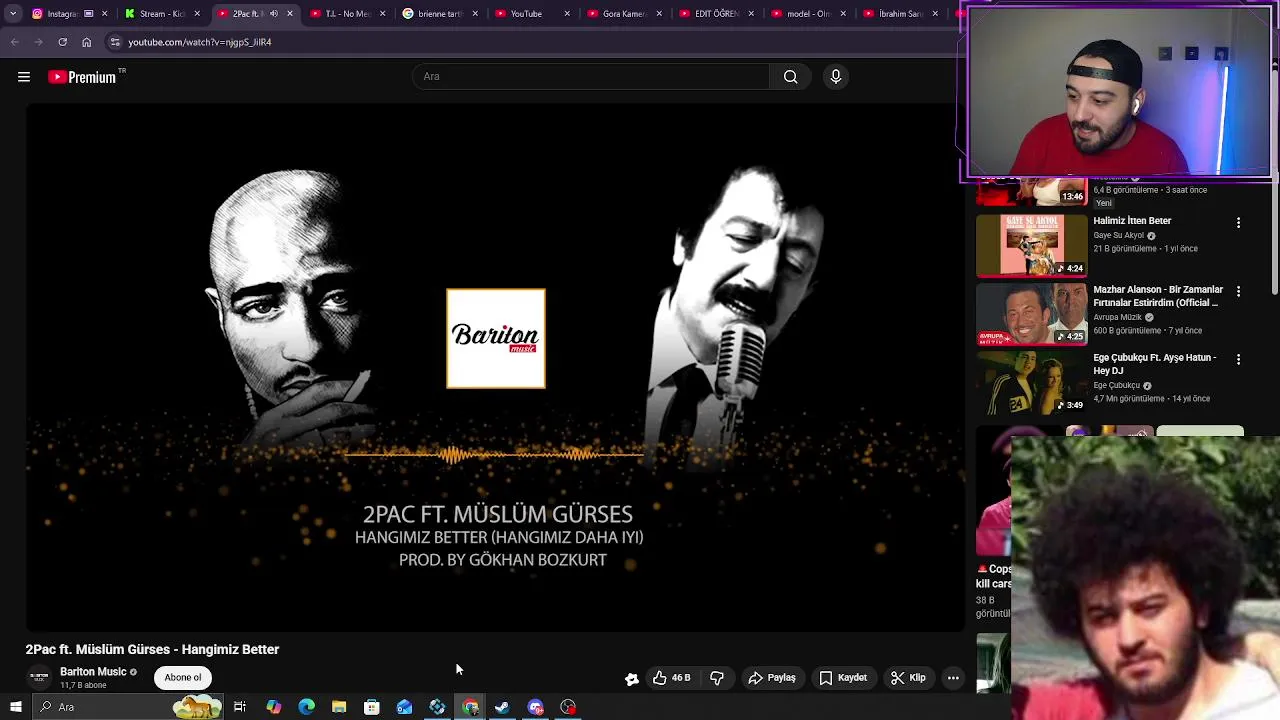Click the extension icon left of like button
Viewport: 1280px width, 720px height.
click(631, 679)
